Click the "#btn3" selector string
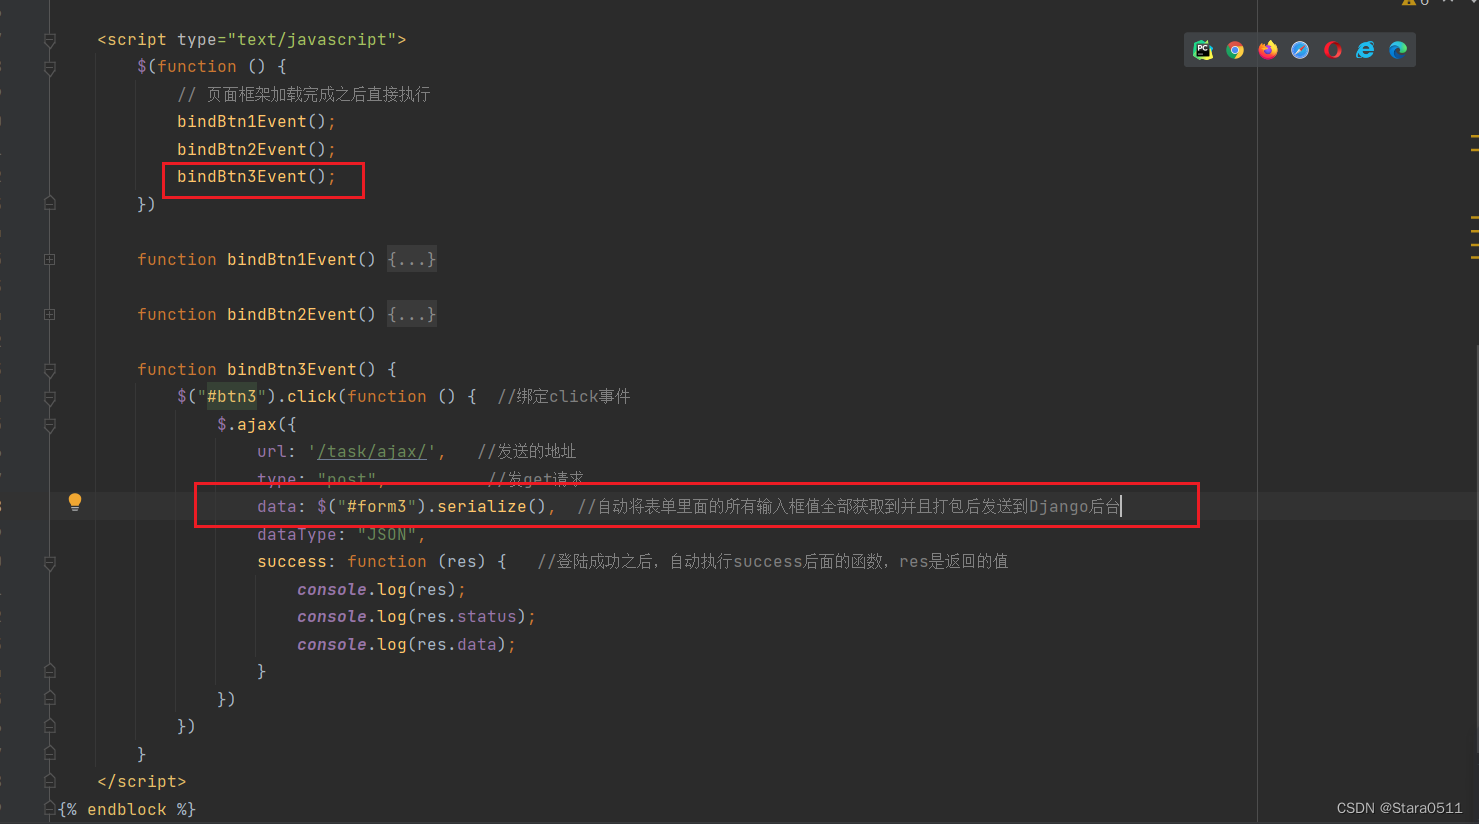The width and height of the screenshot is (1479, 824). pyautogui.click(x=232, y=397)
